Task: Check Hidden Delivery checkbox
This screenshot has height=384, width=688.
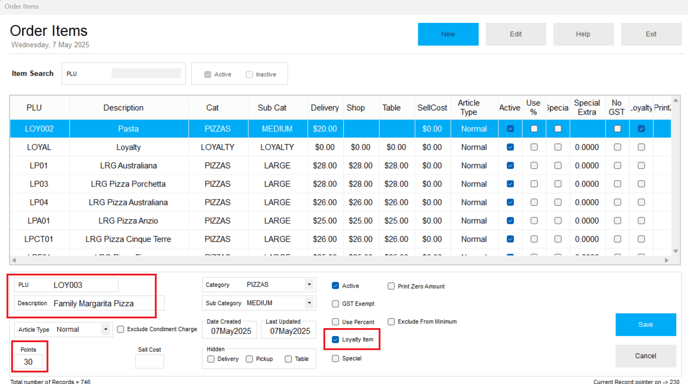Action: click(x=211, y=359)
